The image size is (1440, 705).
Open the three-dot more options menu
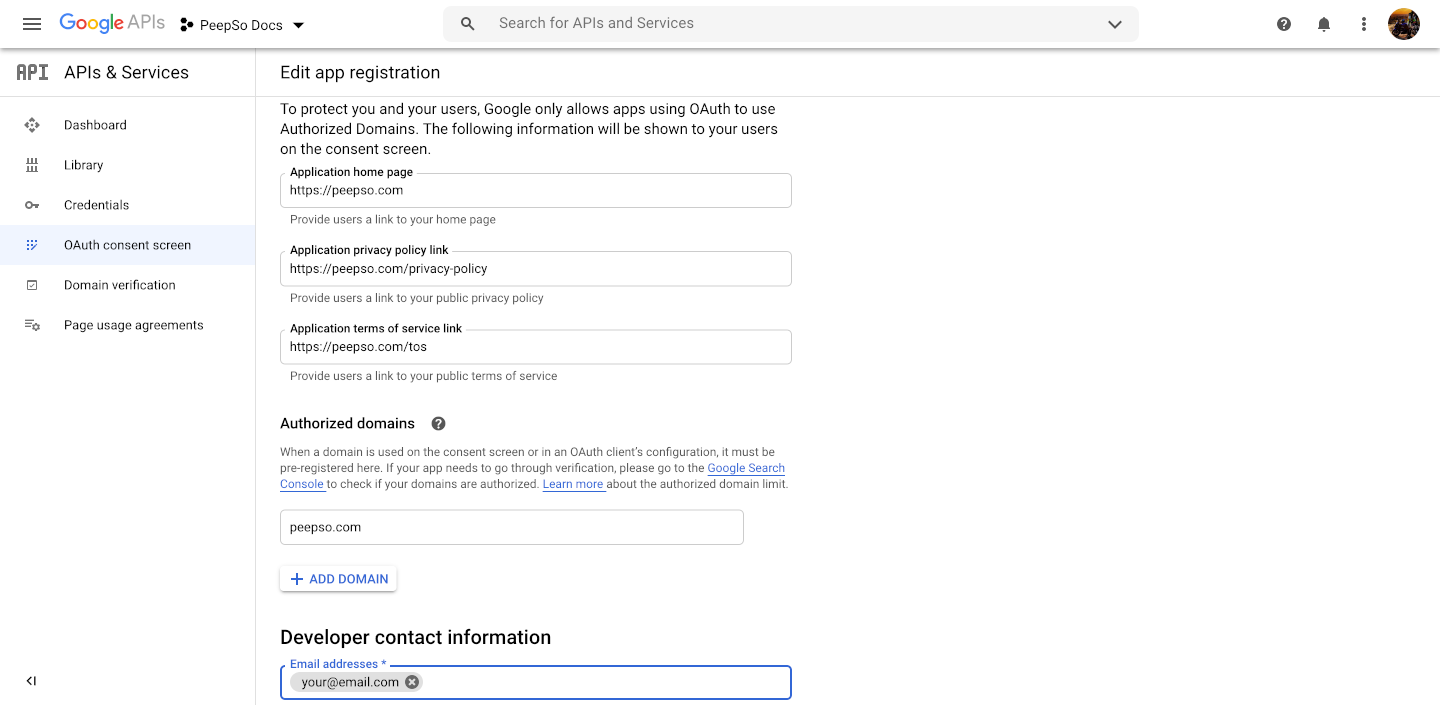[x=1364, y=24]
